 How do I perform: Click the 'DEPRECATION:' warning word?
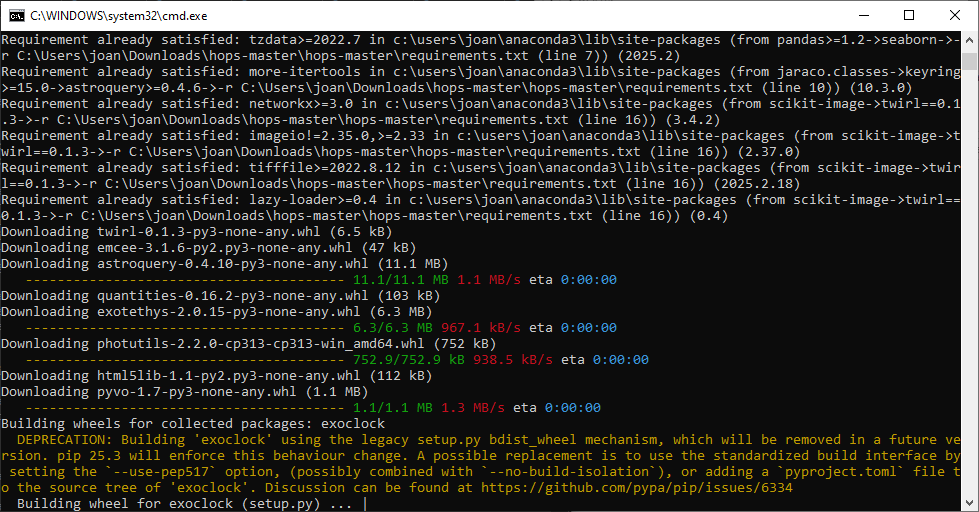pyautogui.click(x=65, y=440)
